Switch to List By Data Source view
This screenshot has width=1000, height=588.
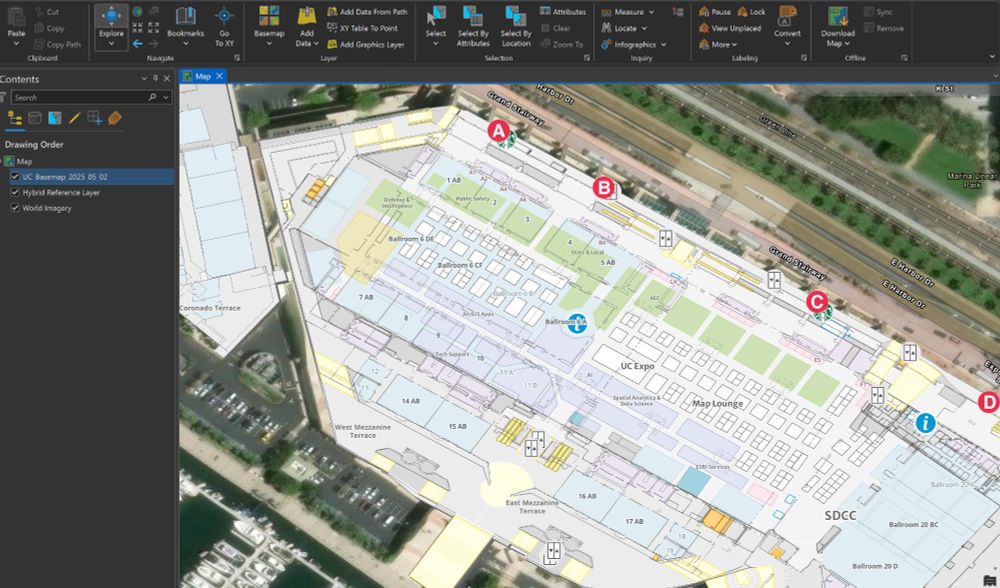tap(35, 118)
